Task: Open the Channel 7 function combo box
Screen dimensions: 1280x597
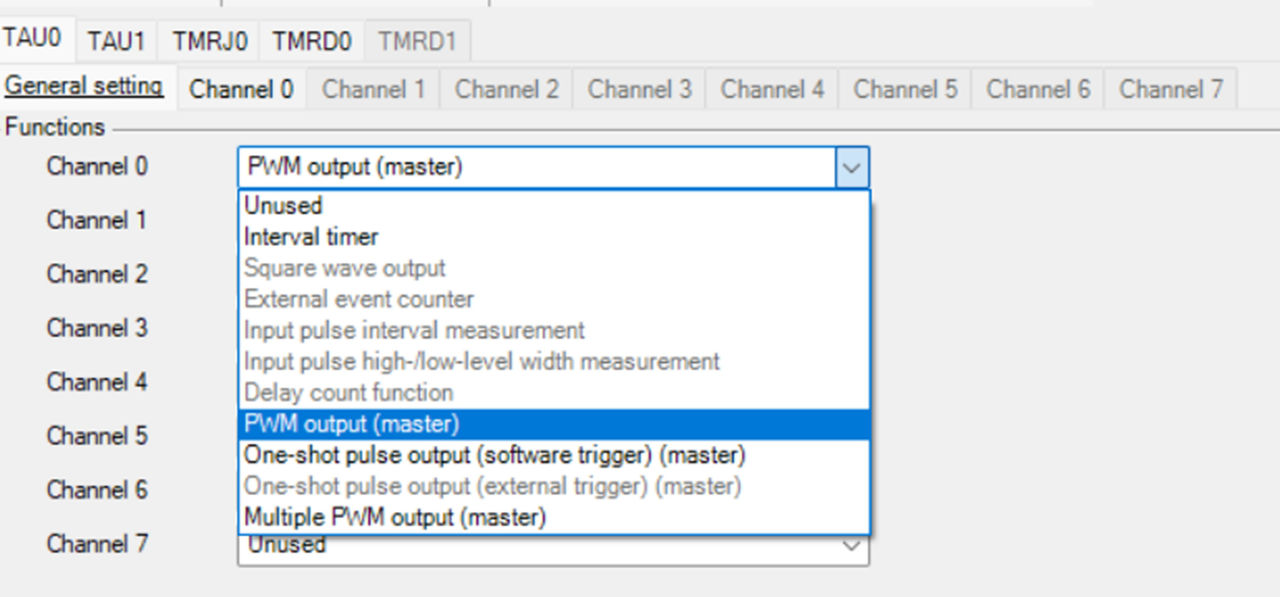Action: click(x=540, y=547)
